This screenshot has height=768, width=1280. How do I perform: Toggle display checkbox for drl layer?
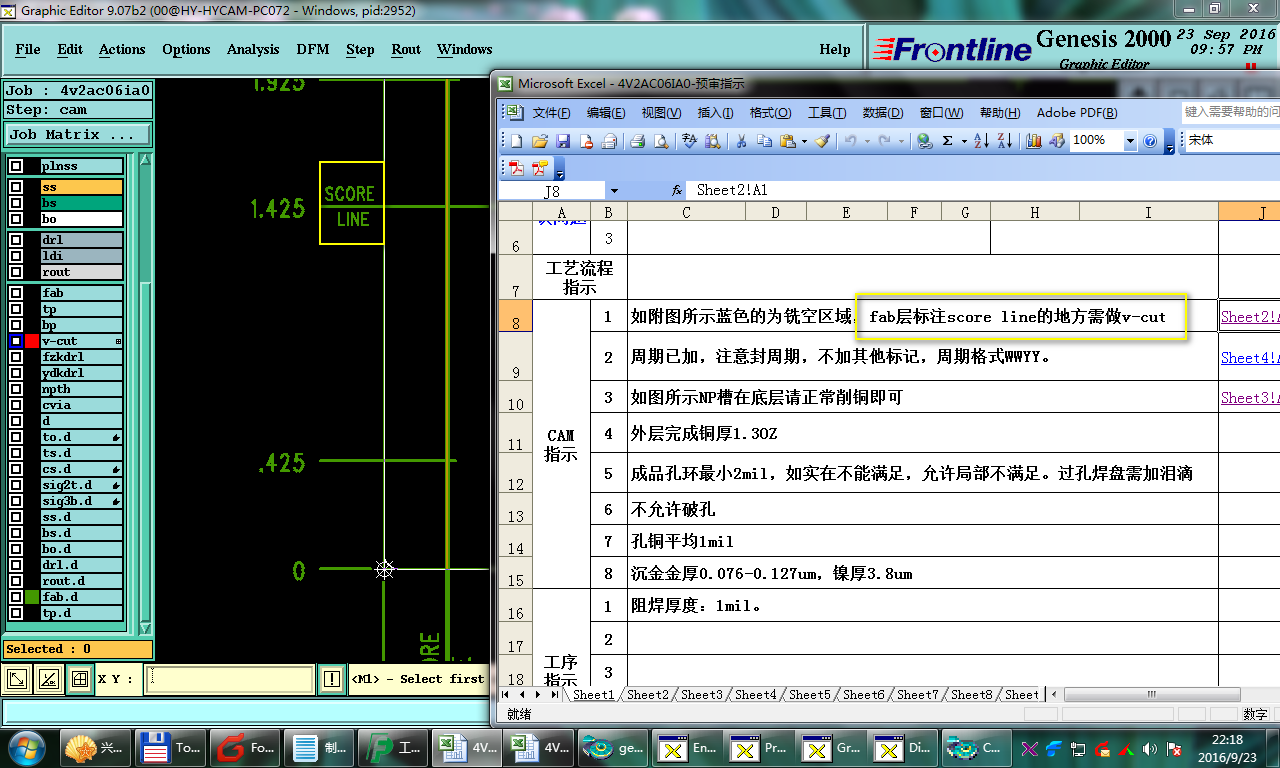[16, 240]
